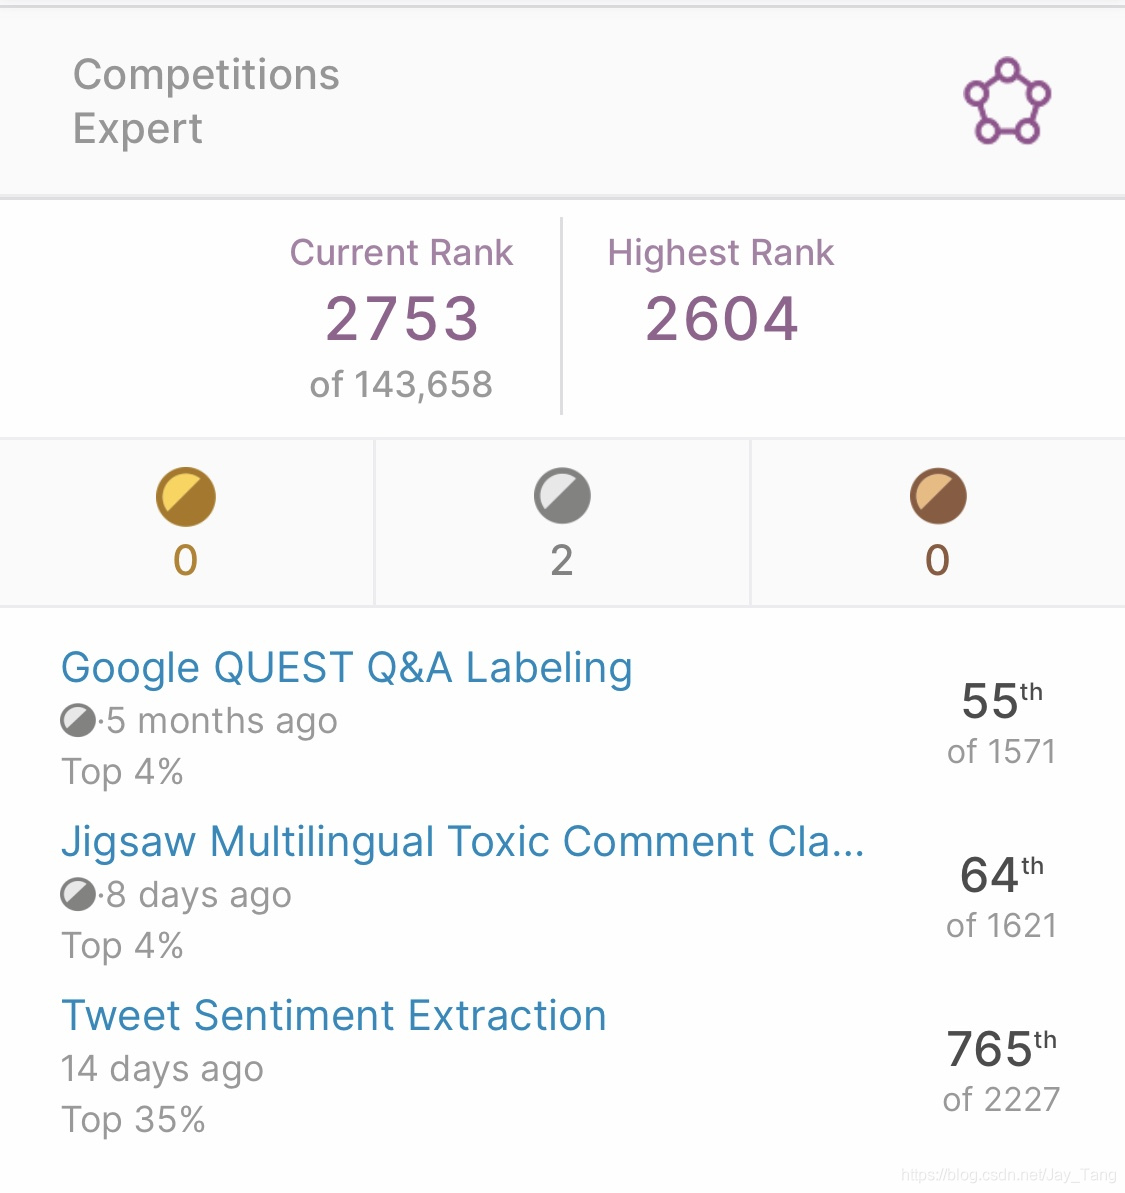
Task: Click the silver medal count 2
Action: [x=562, y=561]
